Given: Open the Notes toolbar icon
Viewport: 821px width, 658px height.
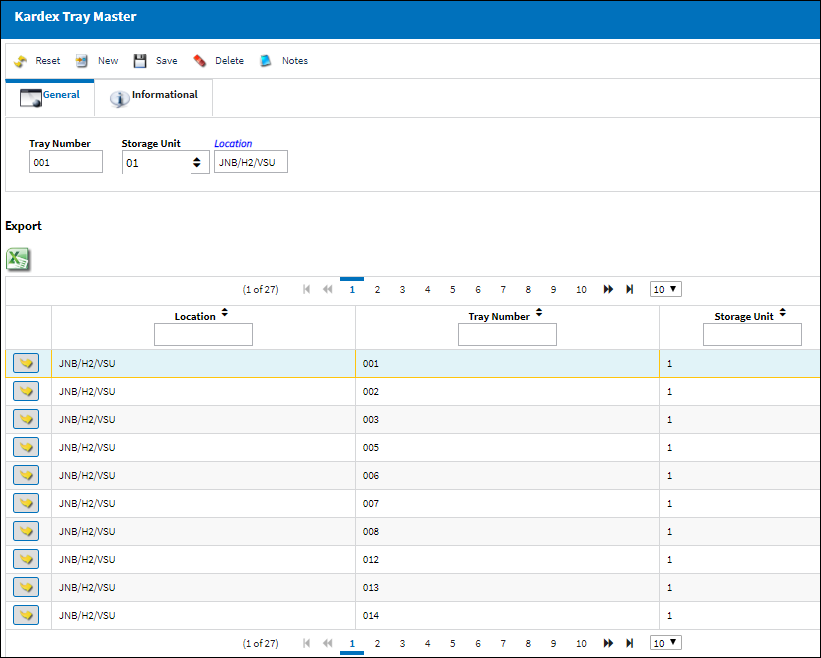Looking at the screenshot, I should pyautogui.click(x=265, y=61).
